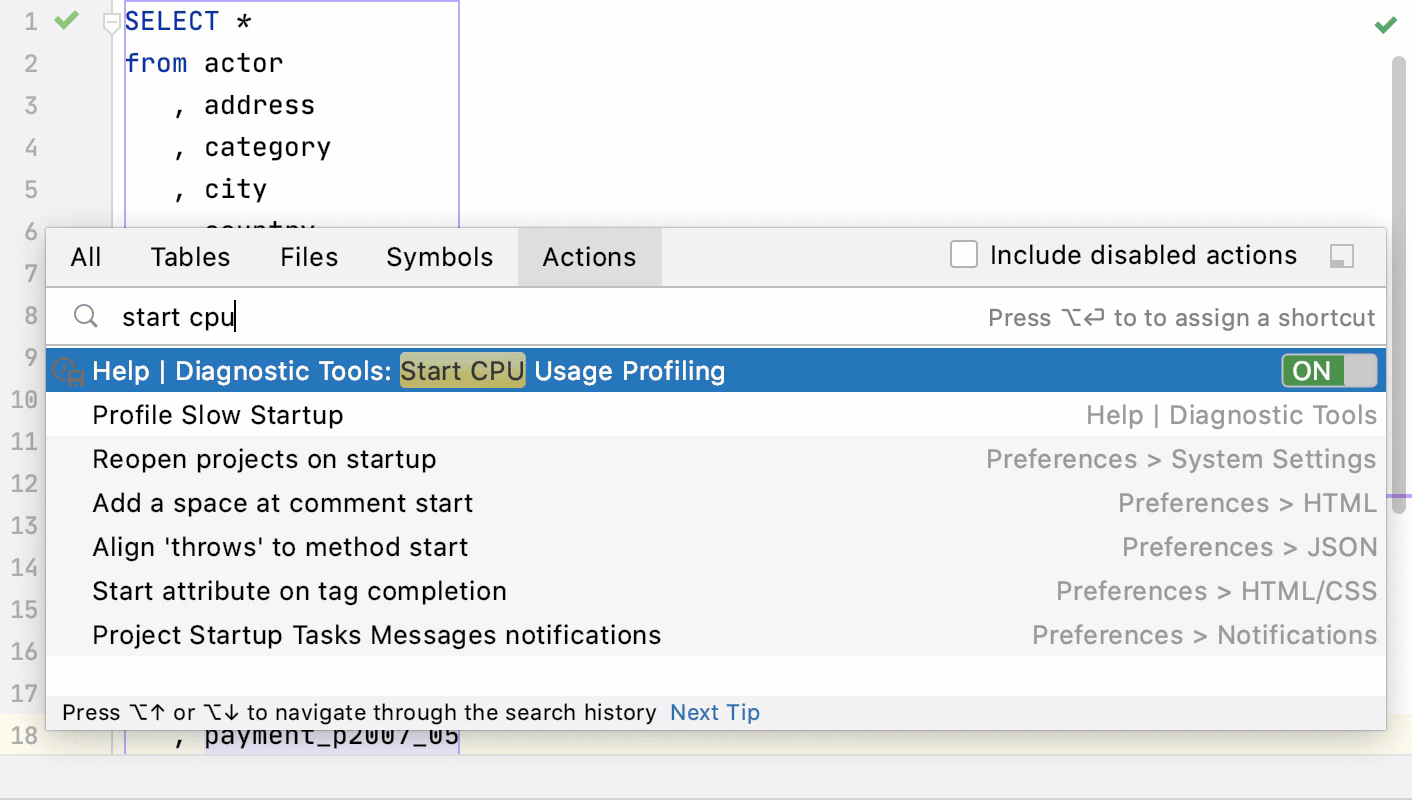1412x800 pixels.
Task: Click the stopwatch profiler icon beside highlighted action
Action: (x=66, y=371)
